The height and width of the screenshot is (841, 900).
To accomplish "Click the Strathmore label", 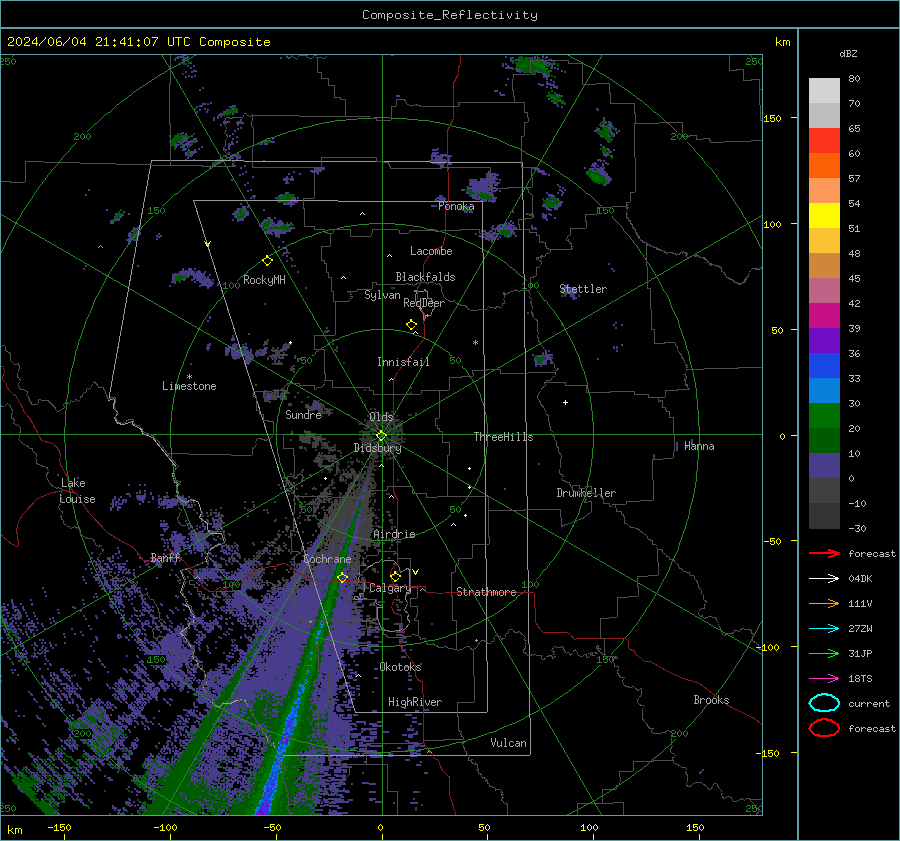I will [486, 592].
